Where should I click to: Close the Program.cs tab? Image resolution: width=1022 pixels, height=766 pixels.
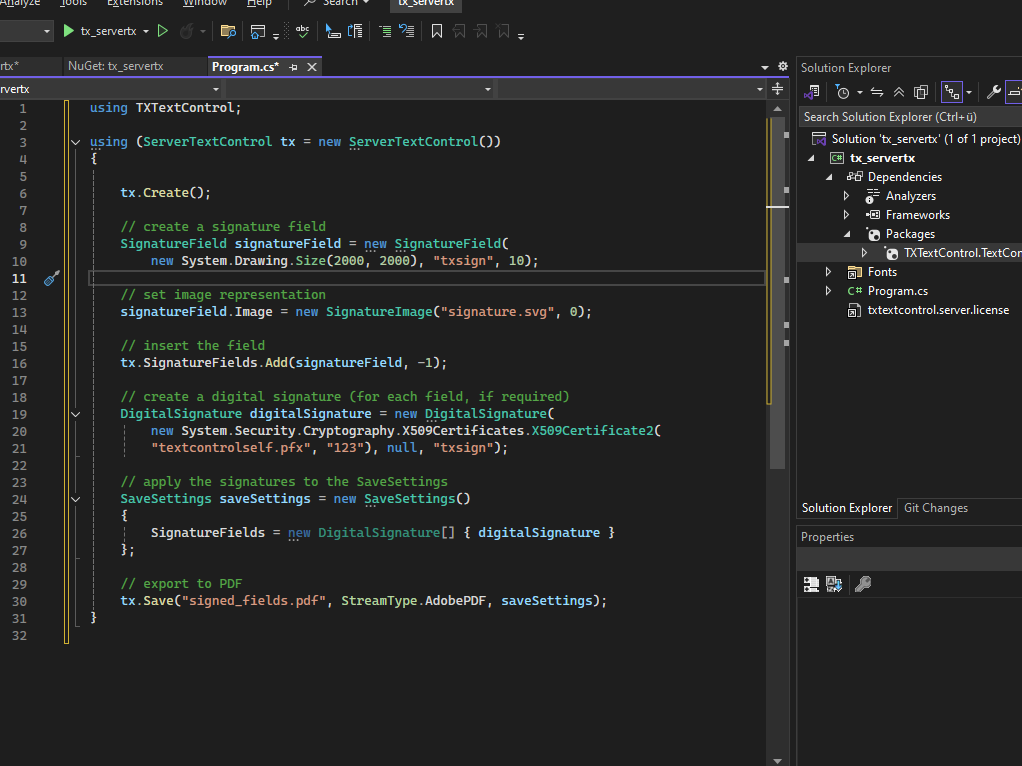point(312,67)
